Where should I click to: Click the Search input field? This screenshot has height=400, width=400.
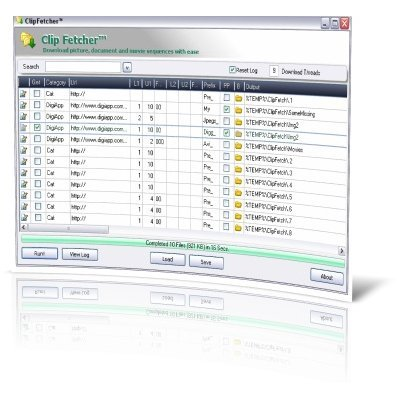click(83, 67)
